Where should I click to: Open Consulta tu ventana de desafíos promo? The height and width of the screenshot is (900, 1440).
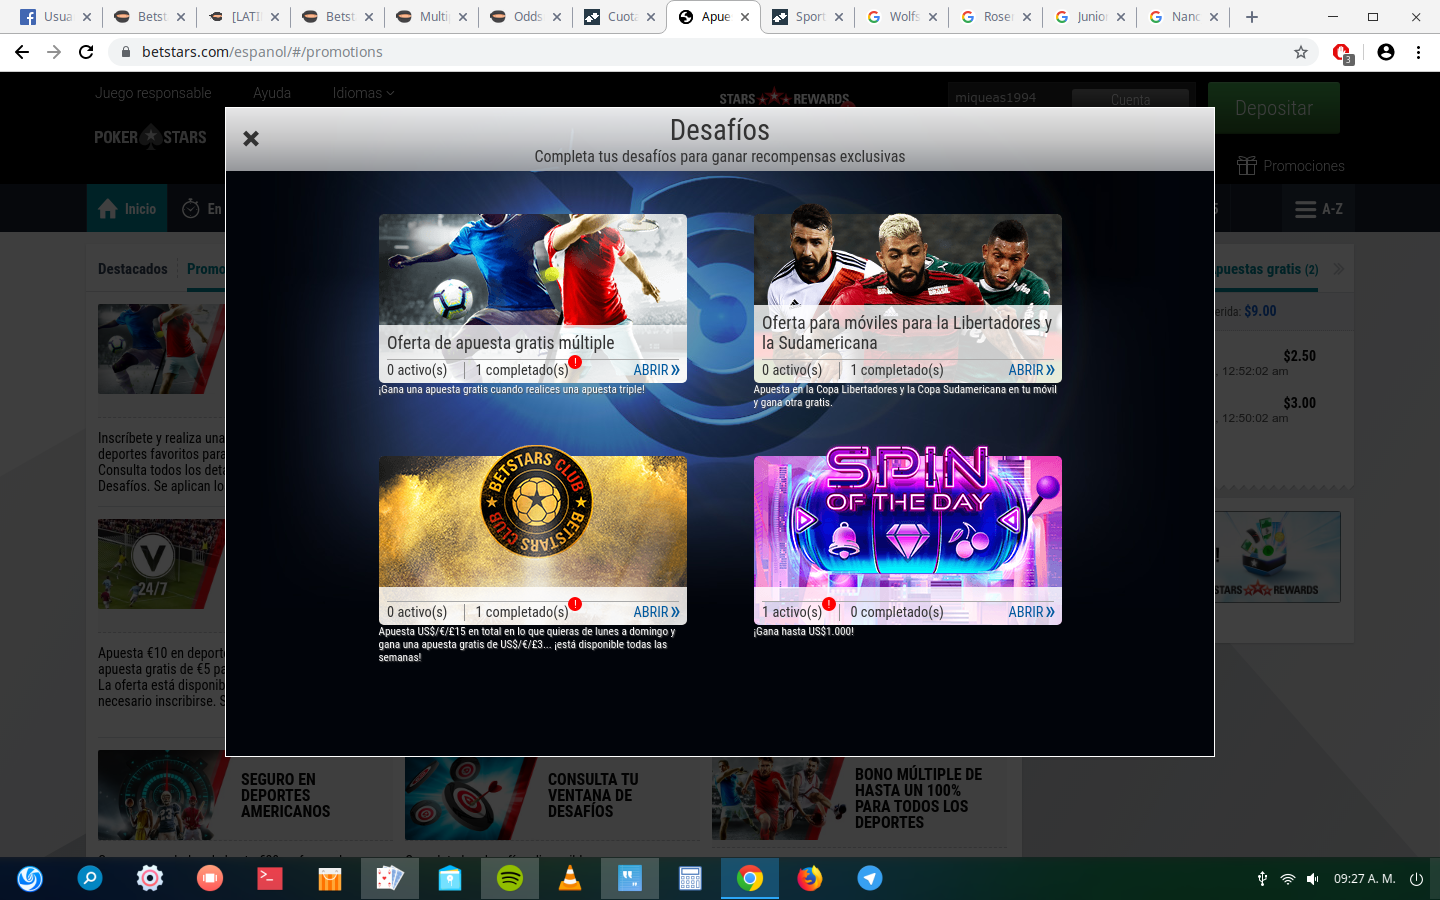tap(552, 795)
